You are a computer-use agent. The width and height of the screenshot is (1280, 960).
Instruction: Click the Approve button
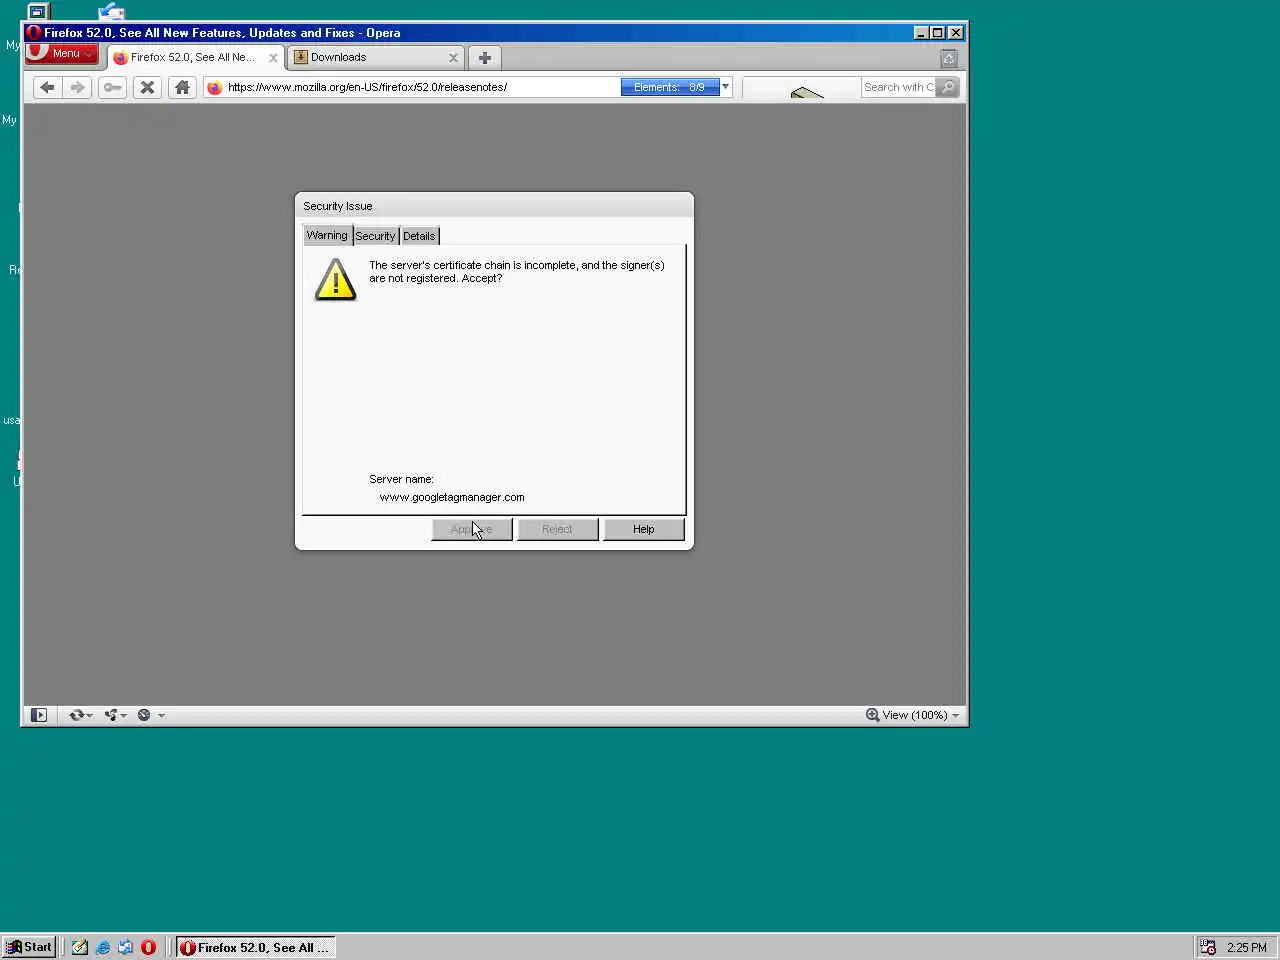pyautogui.click(x=472, y=529)
